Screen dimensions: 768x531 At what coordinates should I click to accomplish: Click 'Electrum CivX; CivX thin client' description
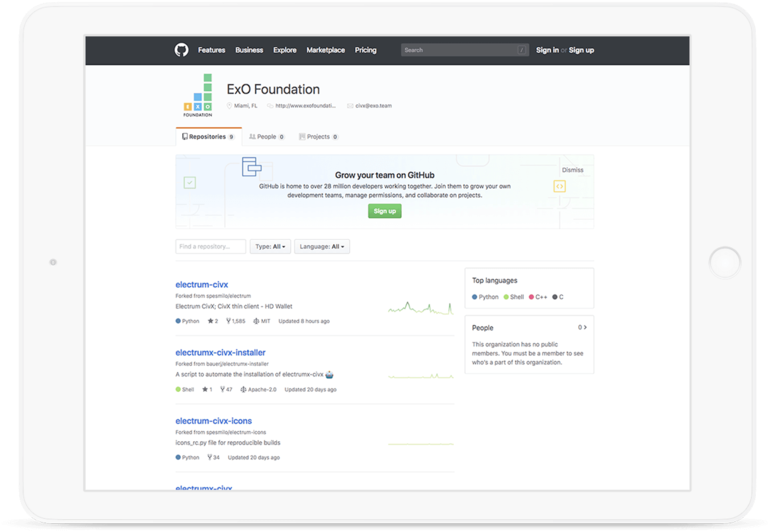coord(234,306)
